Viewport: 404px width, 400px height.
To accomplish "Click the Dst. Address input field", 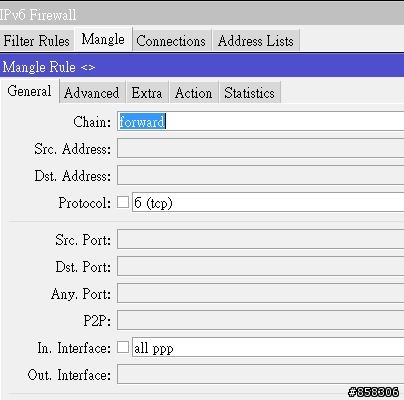I will [261, 175].
